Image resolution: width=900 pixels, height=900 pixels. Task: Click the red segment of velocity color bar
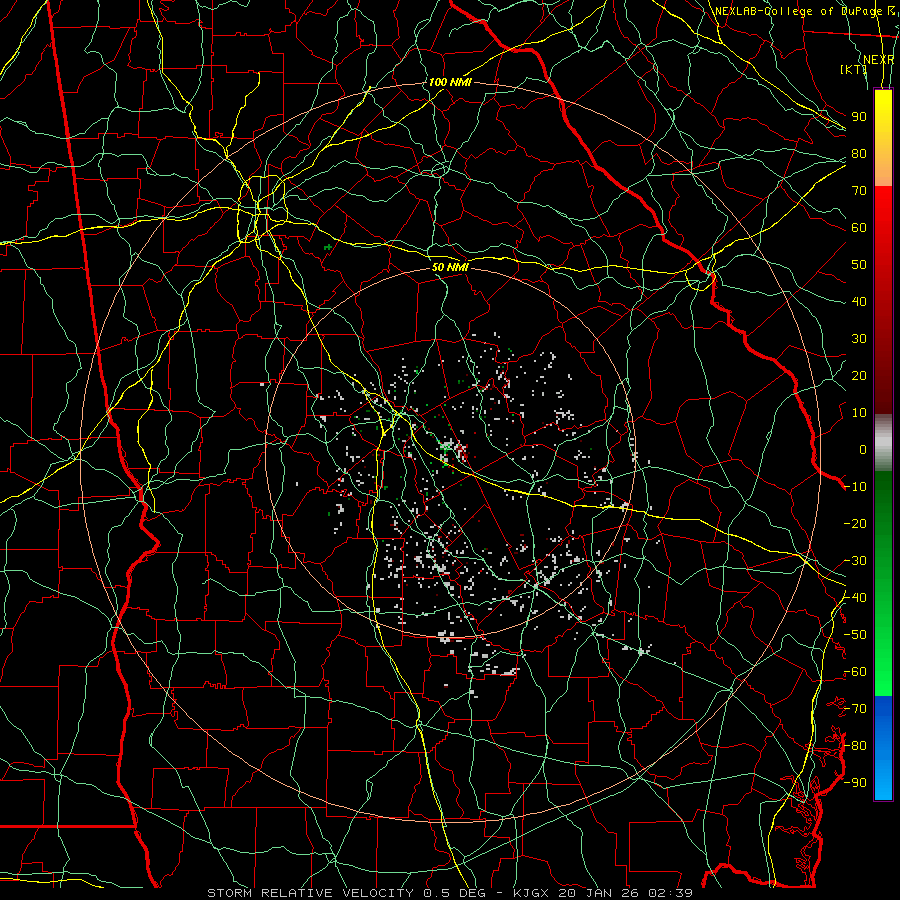pyautogui.click(x=883, y=298)
